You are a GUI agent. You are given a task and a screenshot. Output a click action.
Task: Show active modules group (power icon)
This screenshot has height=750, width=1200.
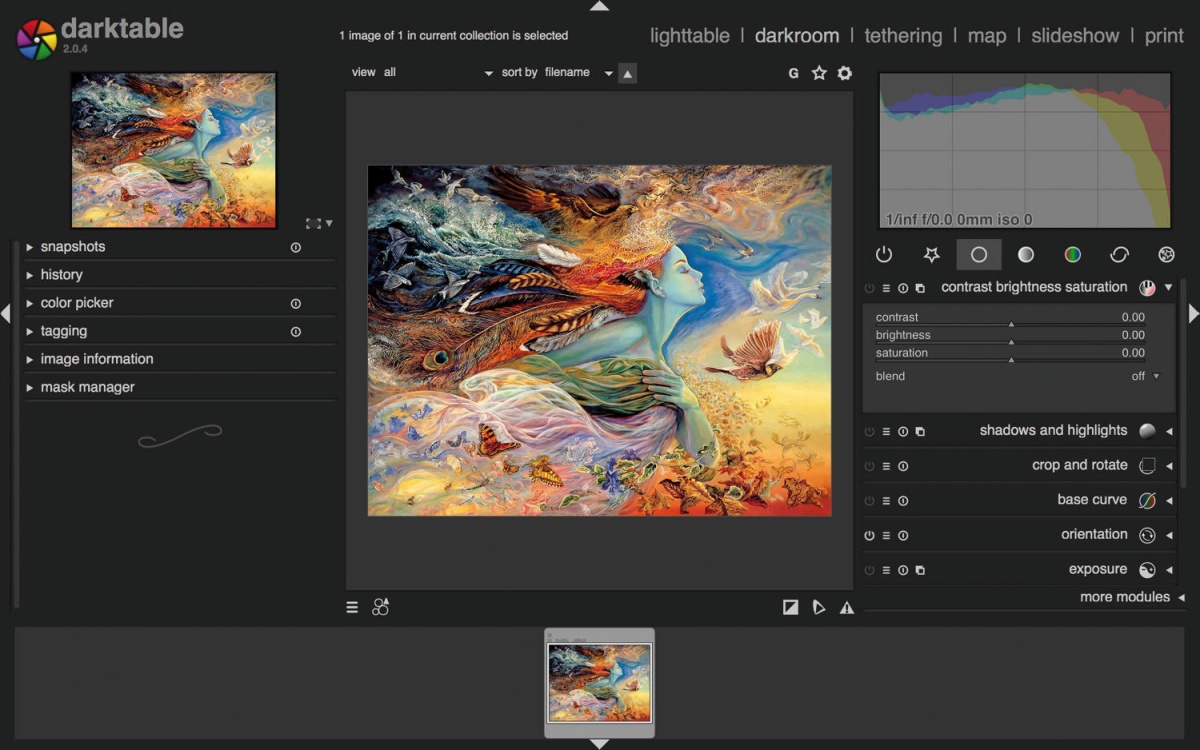(884, 255)
